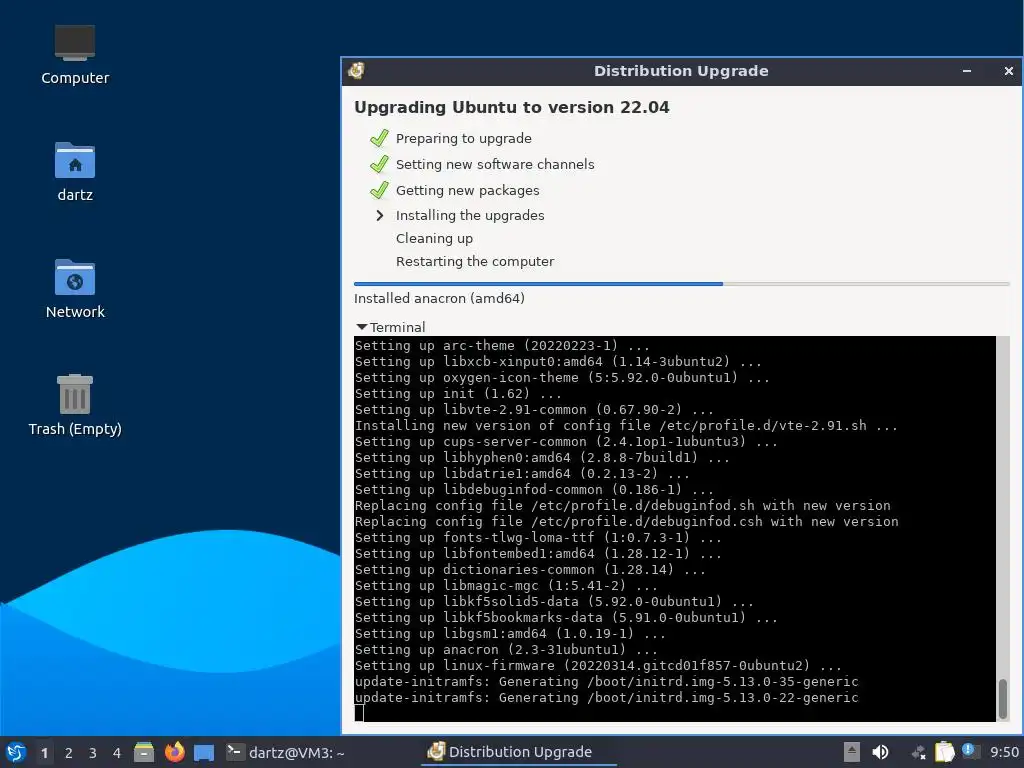Switch to workspace 4
The width and height of the screenshot is (1024, 768).
click(117, 753)
